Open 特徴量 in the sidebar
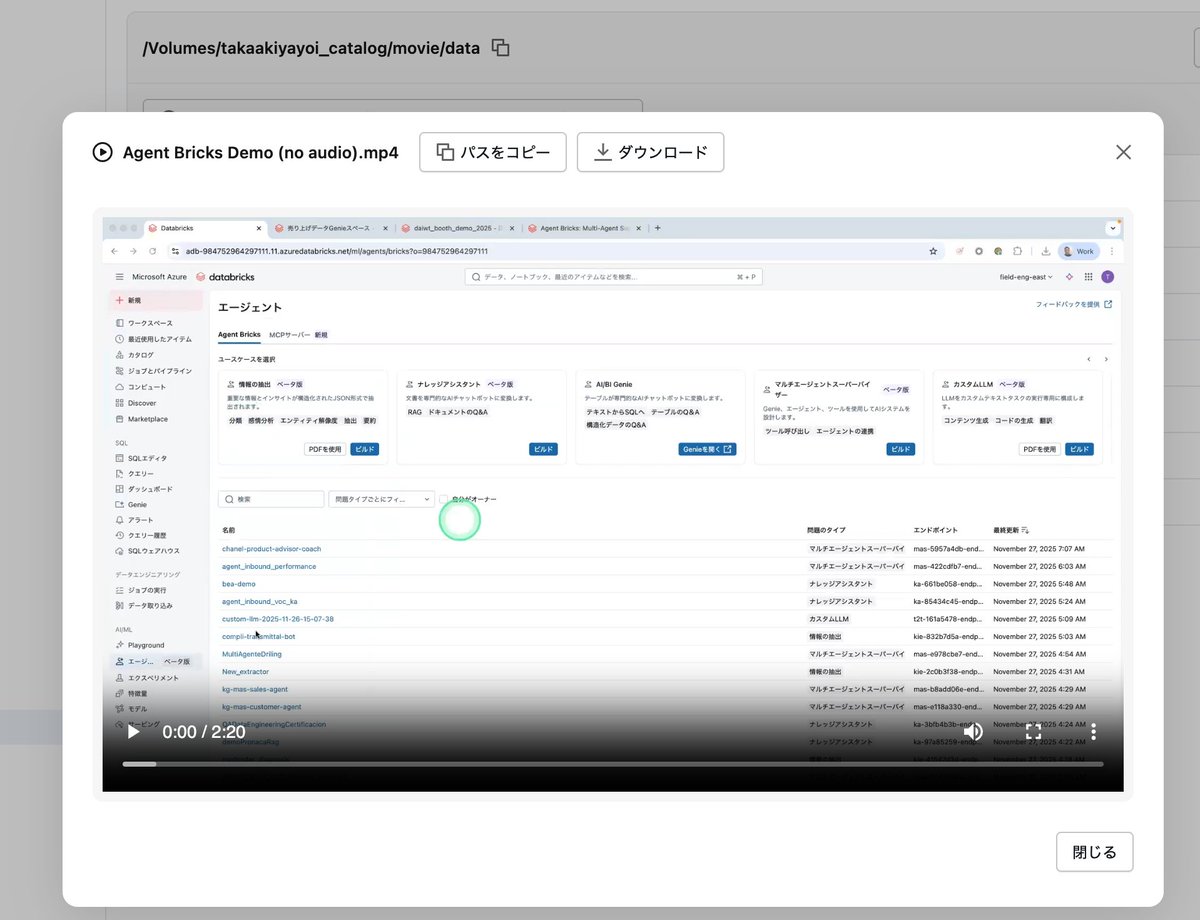1200x920 pixels. (132, 693)
